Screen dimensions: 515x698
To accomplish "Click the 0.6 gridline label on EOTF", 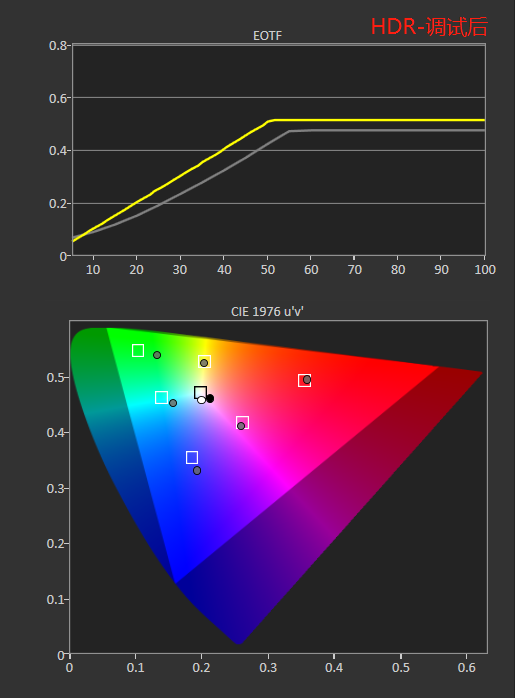I will 57,98.
